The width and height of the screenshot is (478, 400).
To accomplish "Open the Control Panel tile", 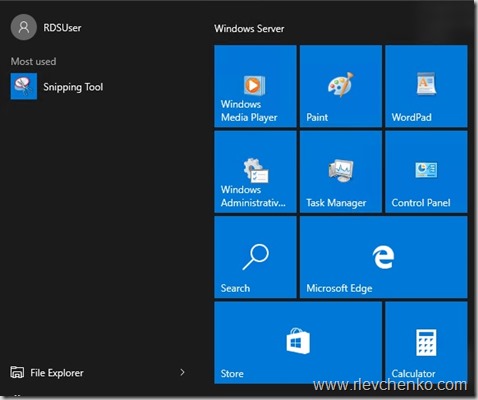I will click(x=426, y=172).
